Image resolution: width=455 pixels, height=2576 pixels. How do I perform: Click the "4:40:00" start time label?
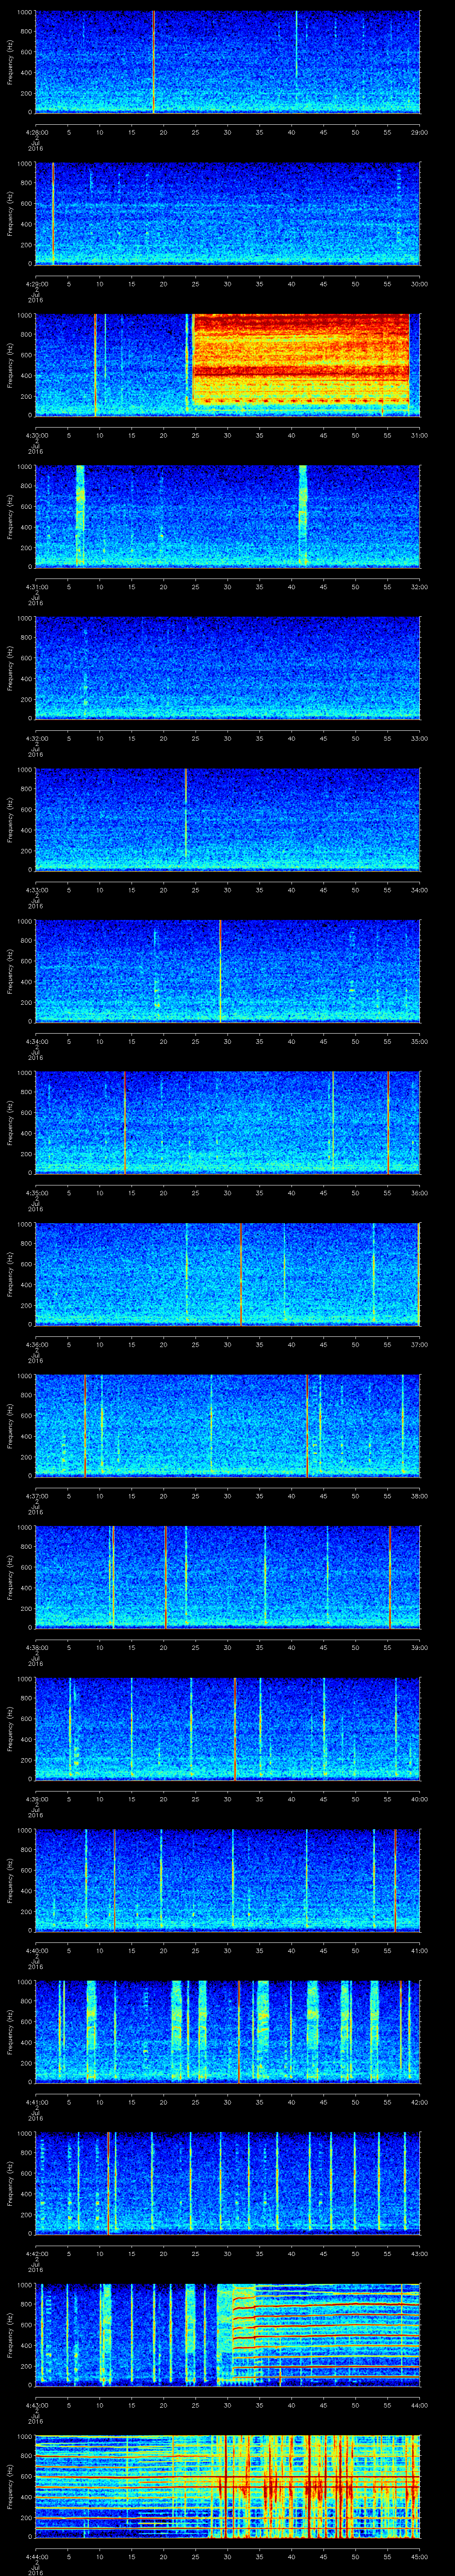(37, 1950)
